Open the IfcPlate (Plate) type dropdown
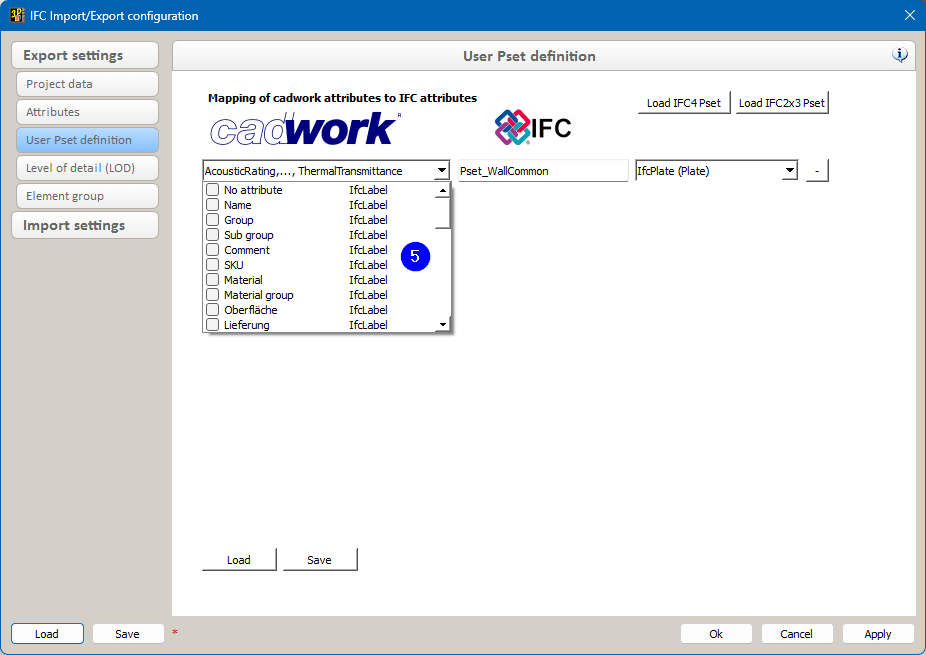 click(x=789, y=171)
